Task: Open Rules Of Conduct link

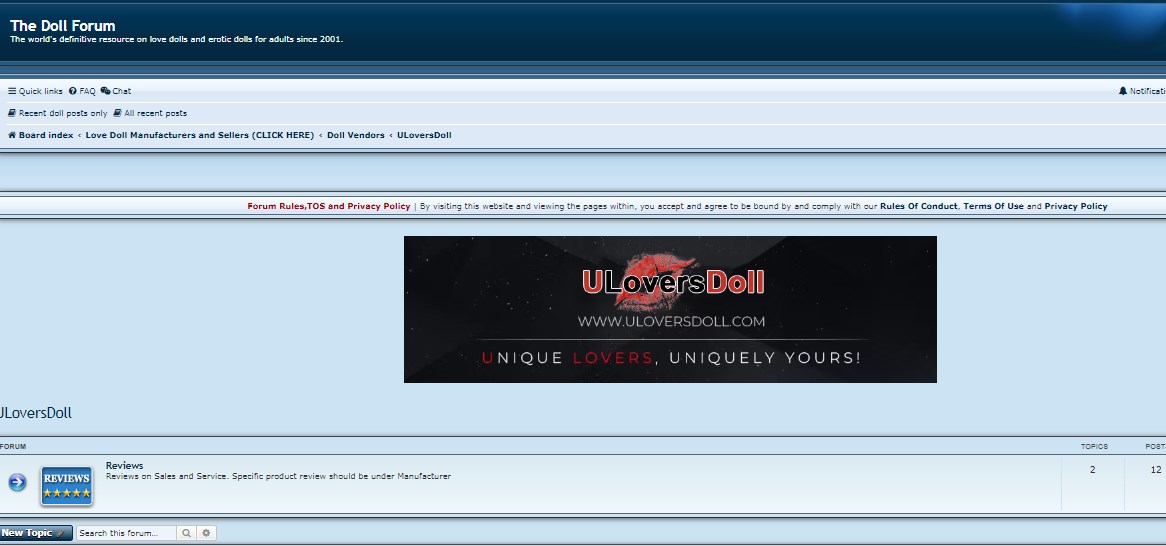Action: [918, 206]
